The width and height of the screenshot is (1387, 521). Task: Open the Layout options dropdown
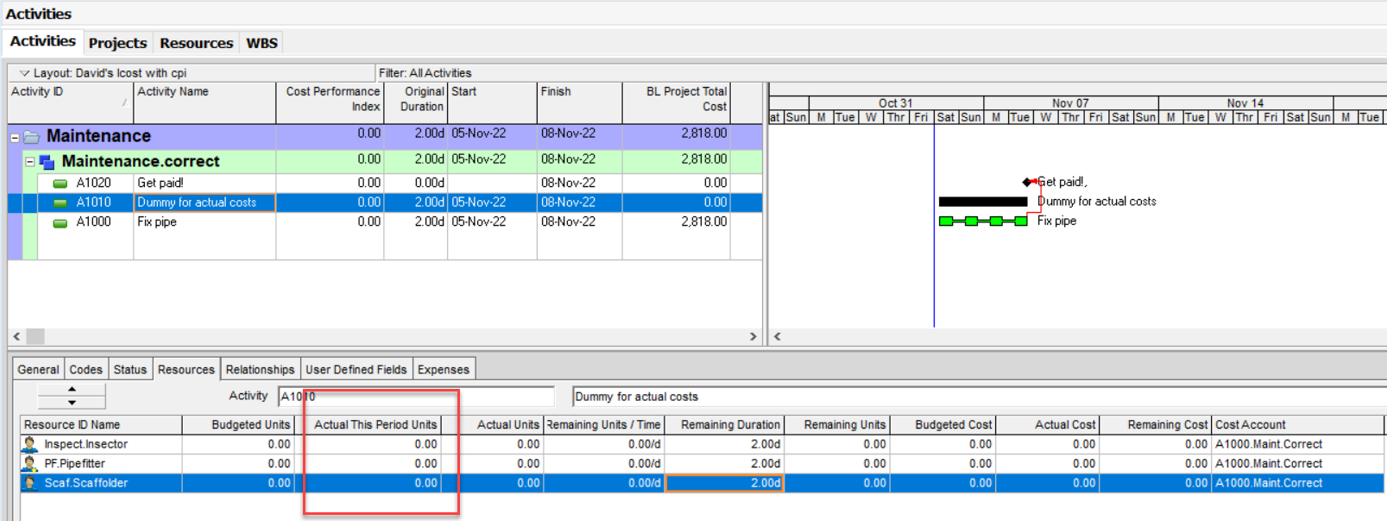coord(25,73)
